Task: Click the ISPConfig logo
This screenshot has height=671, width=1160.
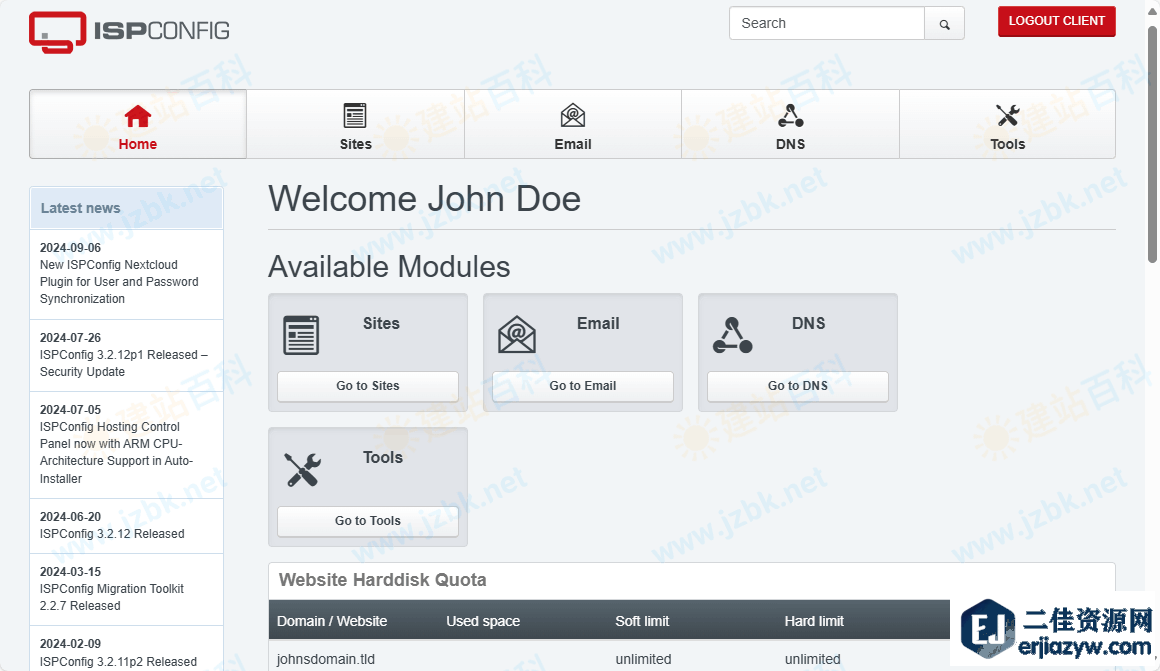Action: [x=129, y=31]
